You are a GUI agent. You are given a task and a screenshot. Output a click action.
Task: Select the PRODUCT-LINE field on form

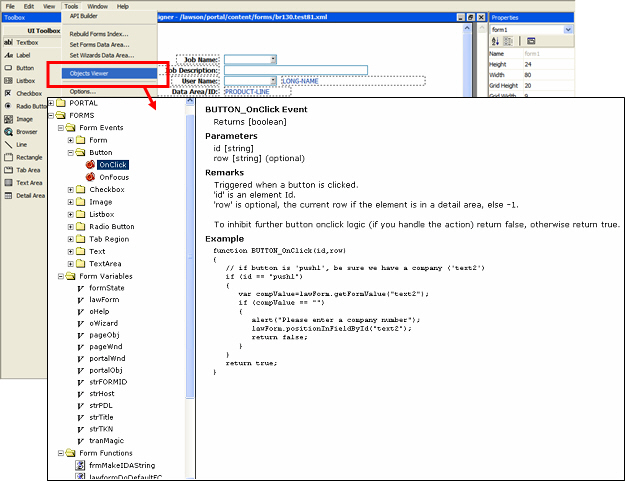click(x=257, y=91)
